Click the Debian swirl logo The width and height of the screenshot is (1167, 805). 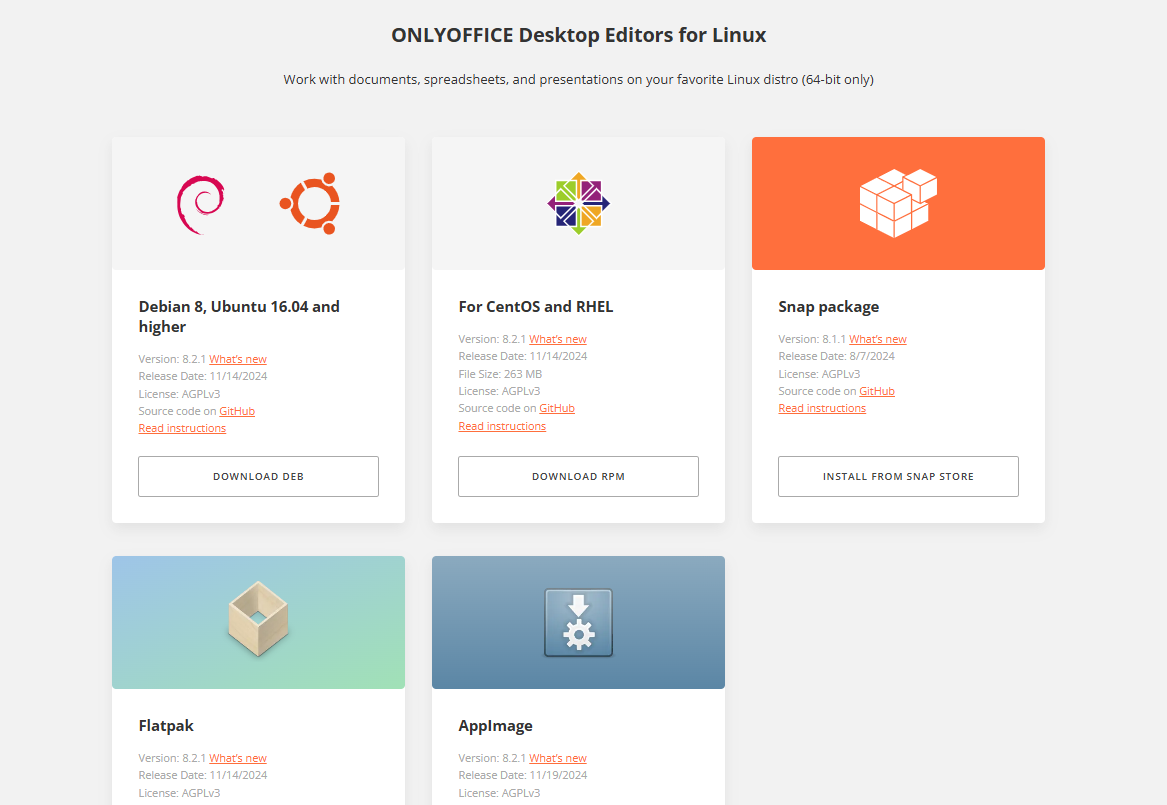click(200, 205)
